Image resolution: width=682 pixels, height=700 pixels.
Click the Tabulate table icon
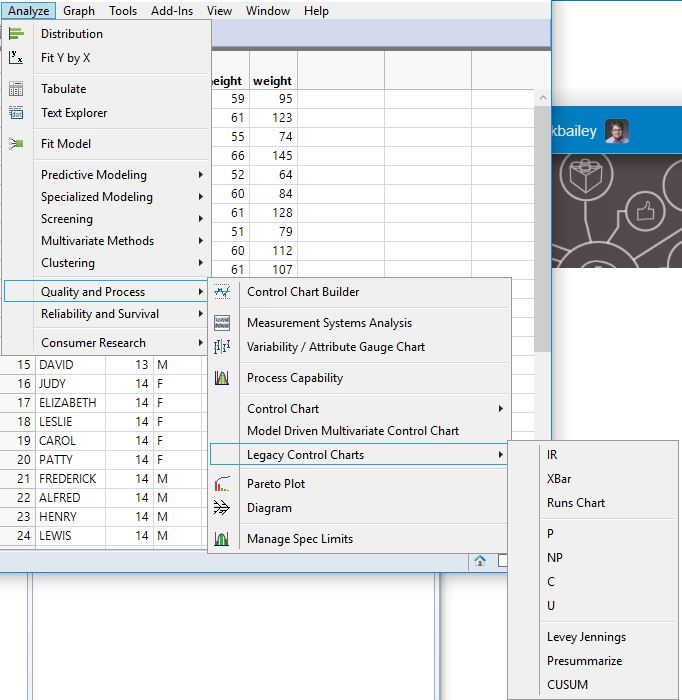16,89
